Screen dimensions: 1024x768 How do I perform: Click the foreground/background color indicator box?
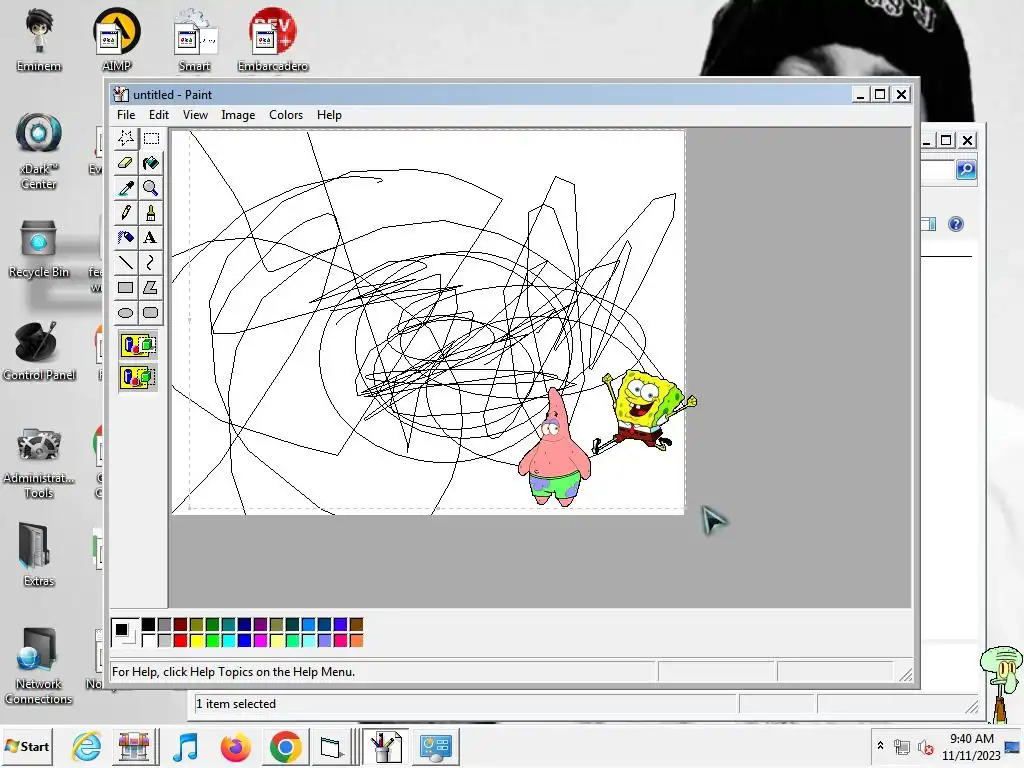point(125,633)
